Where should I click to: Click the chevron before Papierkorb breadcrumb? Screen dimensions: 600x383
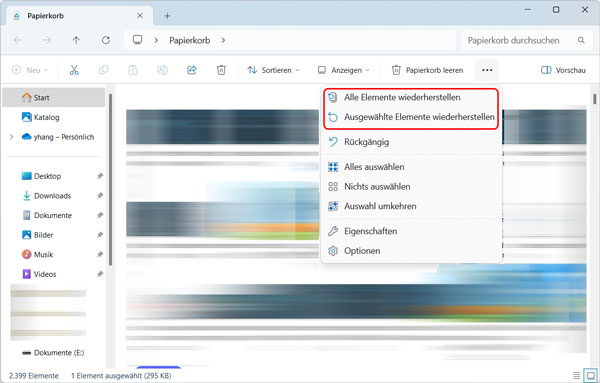point(156,40)
